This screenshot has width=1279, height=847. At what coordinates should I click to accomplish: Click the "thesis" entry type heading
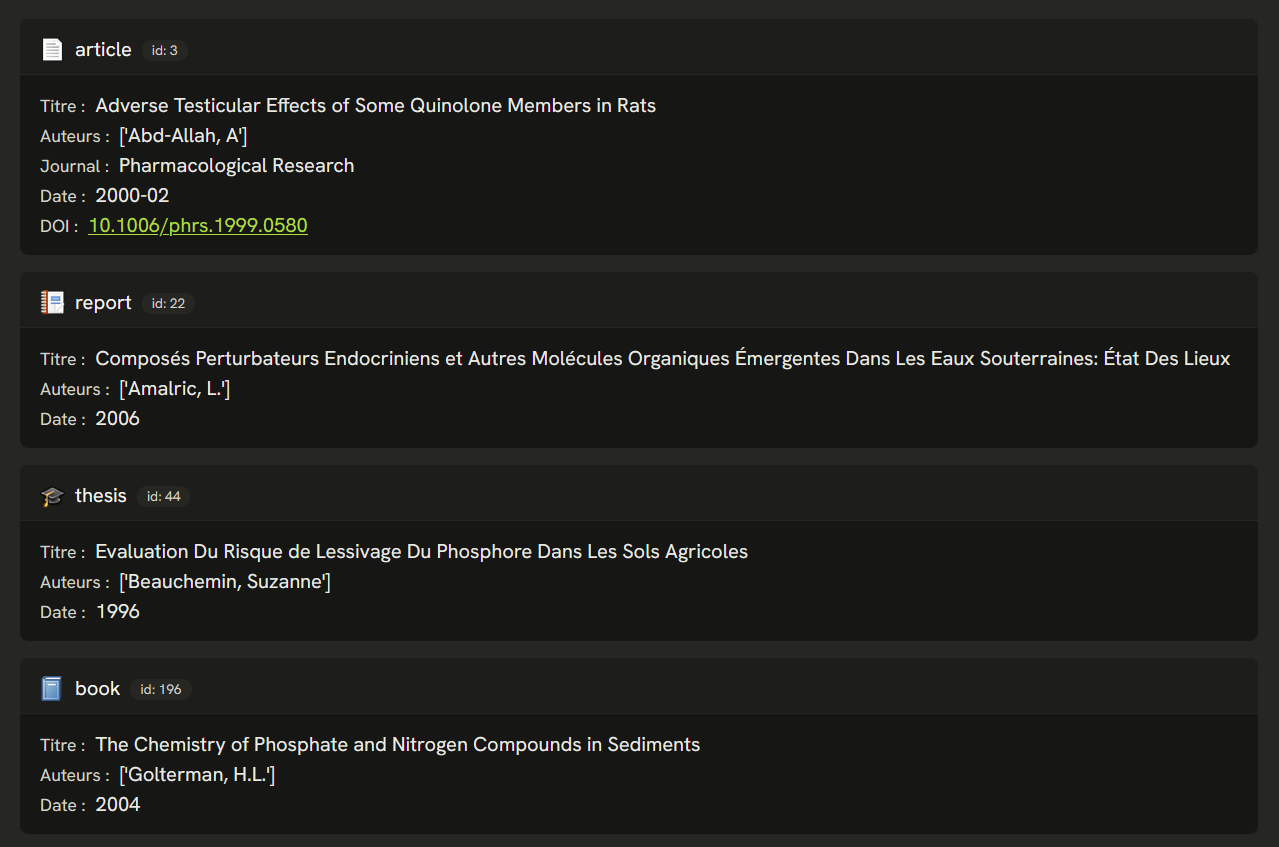tap(101, 495)
